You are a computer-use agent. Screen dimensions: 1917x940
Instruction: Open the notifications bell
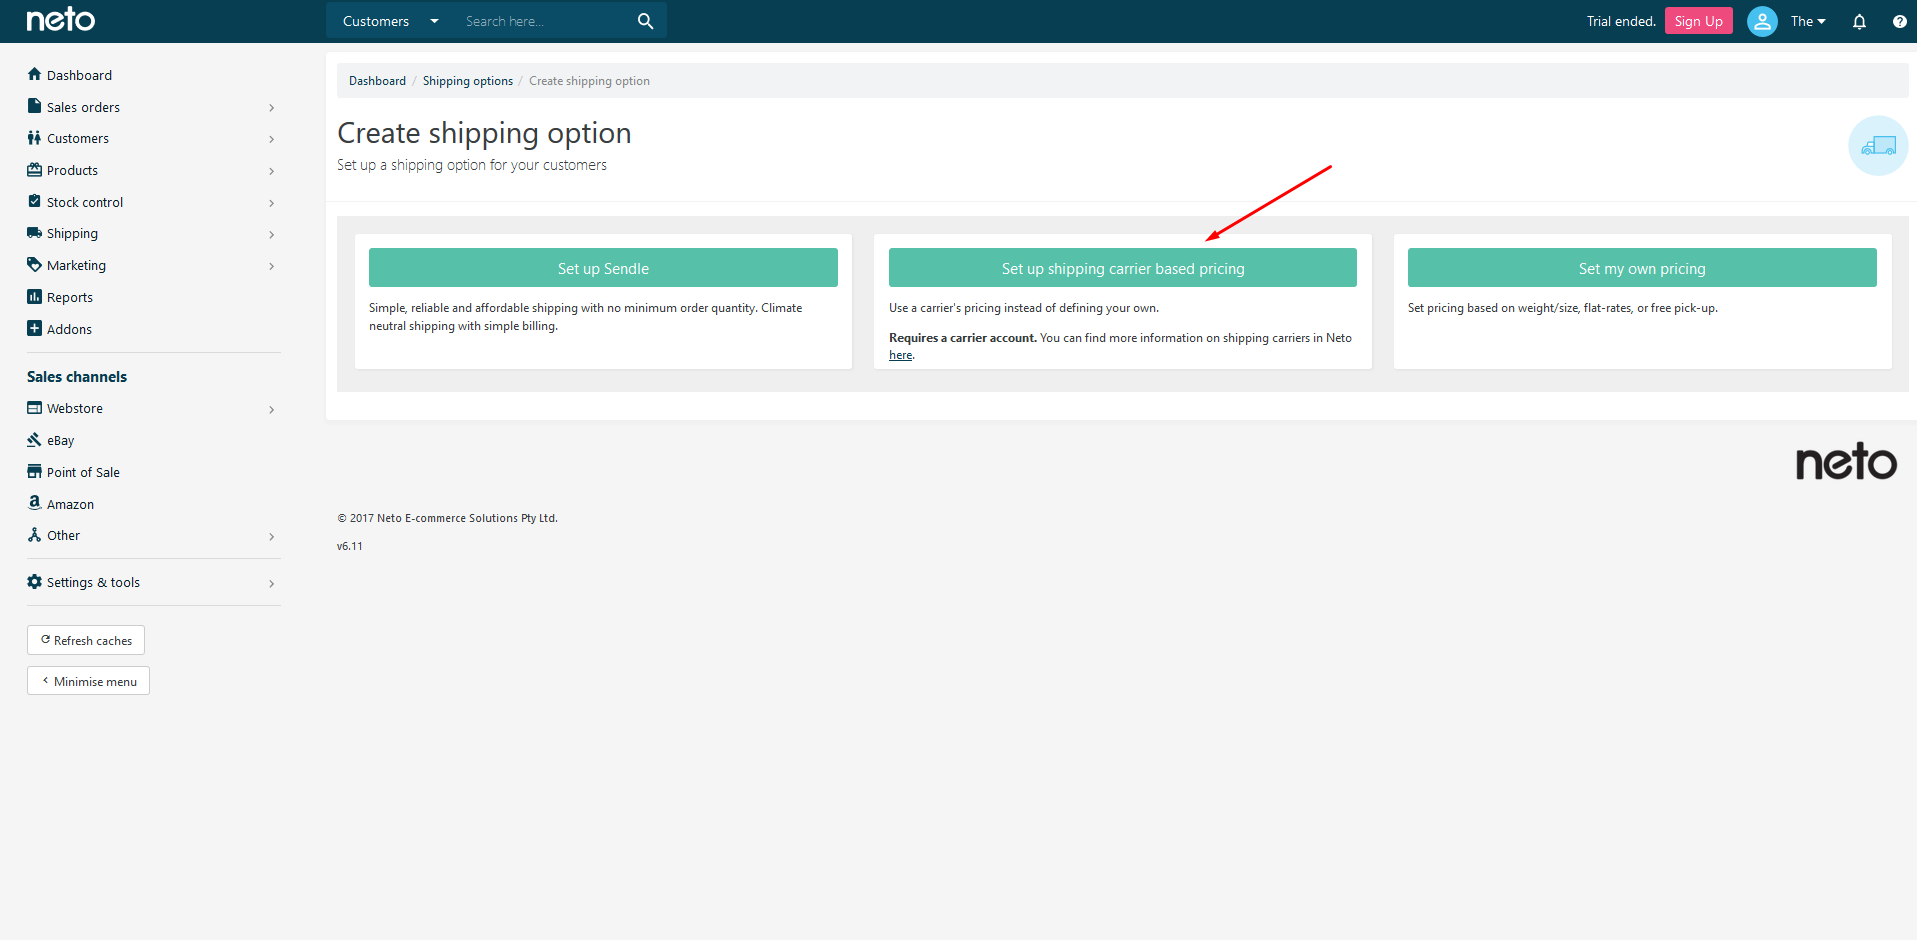[1859, 21]
